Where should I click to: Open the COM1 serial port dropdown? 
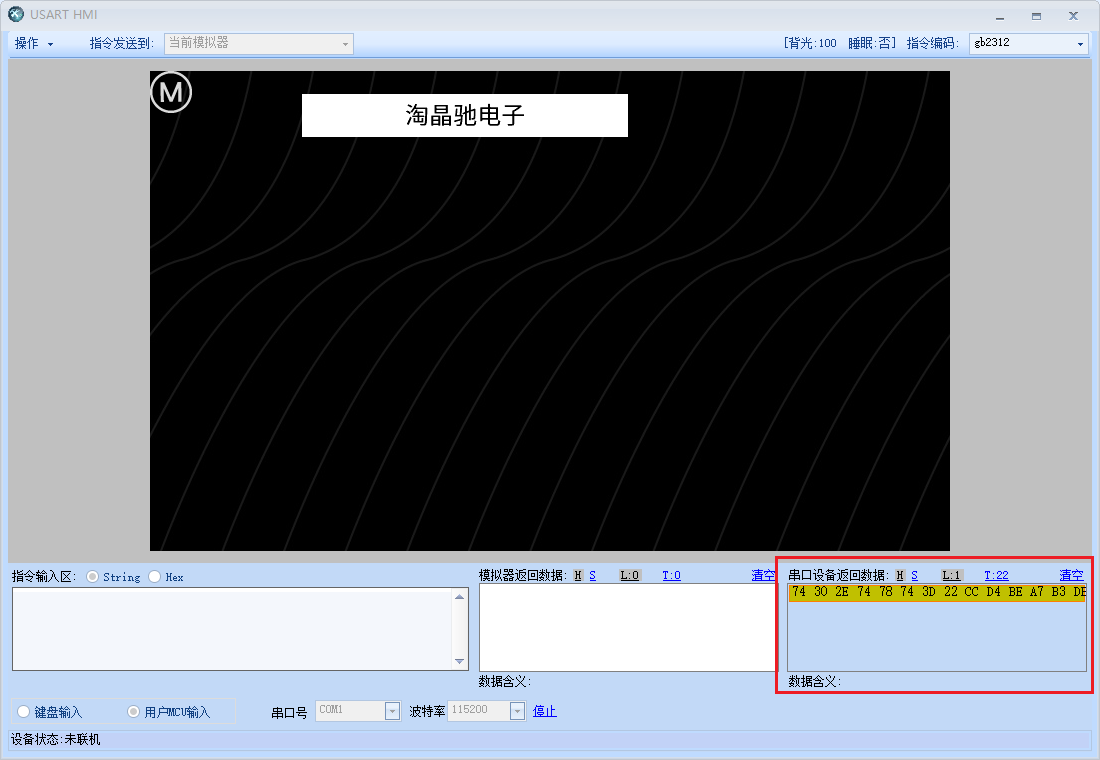tap(393, 711)
